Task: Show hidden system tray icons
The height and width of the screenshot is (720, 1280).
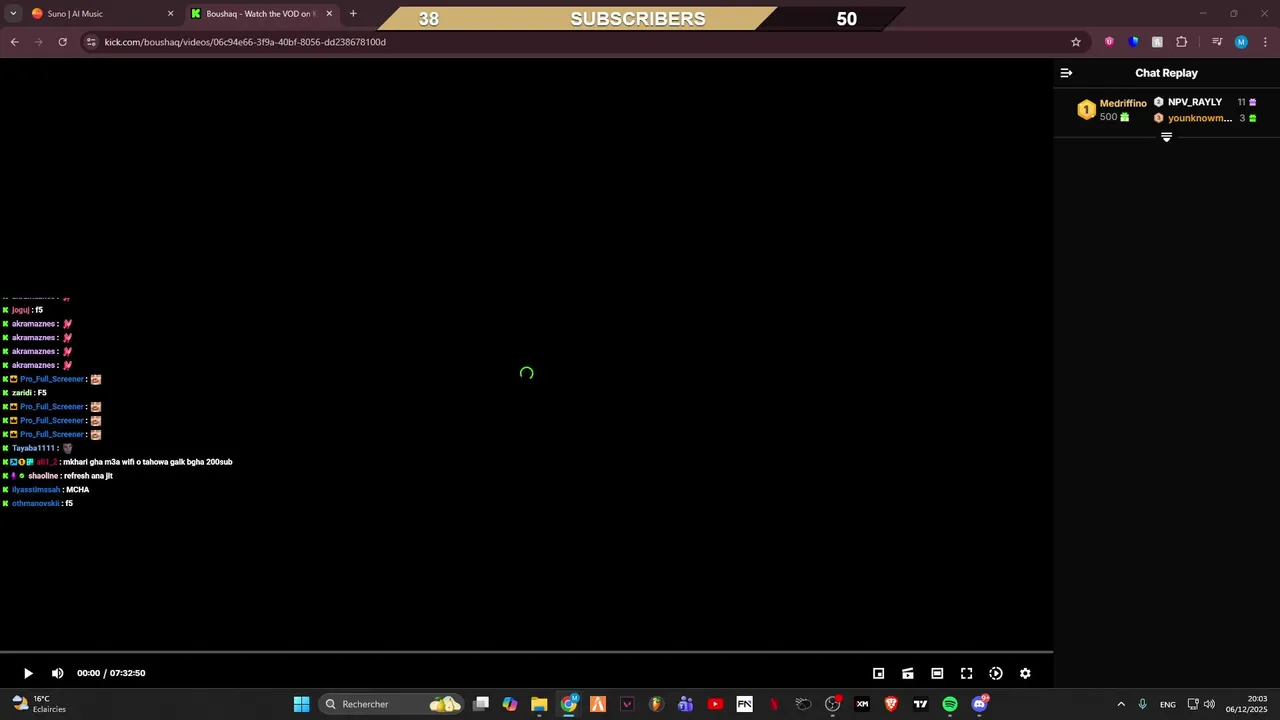Action: coord(1121,704)
